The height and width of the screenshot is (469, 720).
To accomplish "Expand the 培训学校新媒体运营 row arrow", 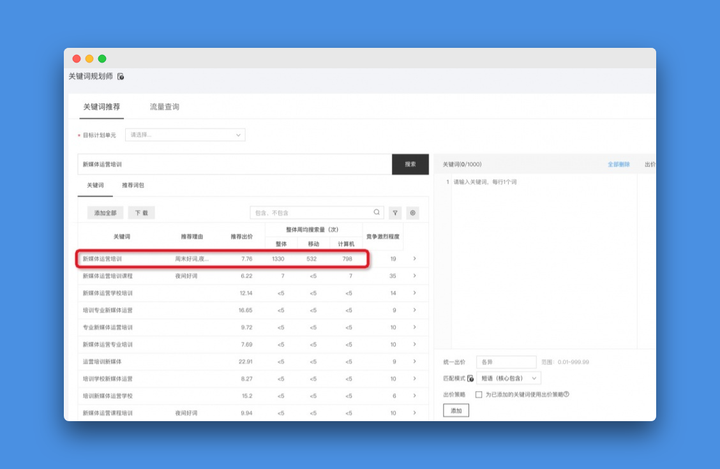I will pyautogui.click(x=415, y=379).
